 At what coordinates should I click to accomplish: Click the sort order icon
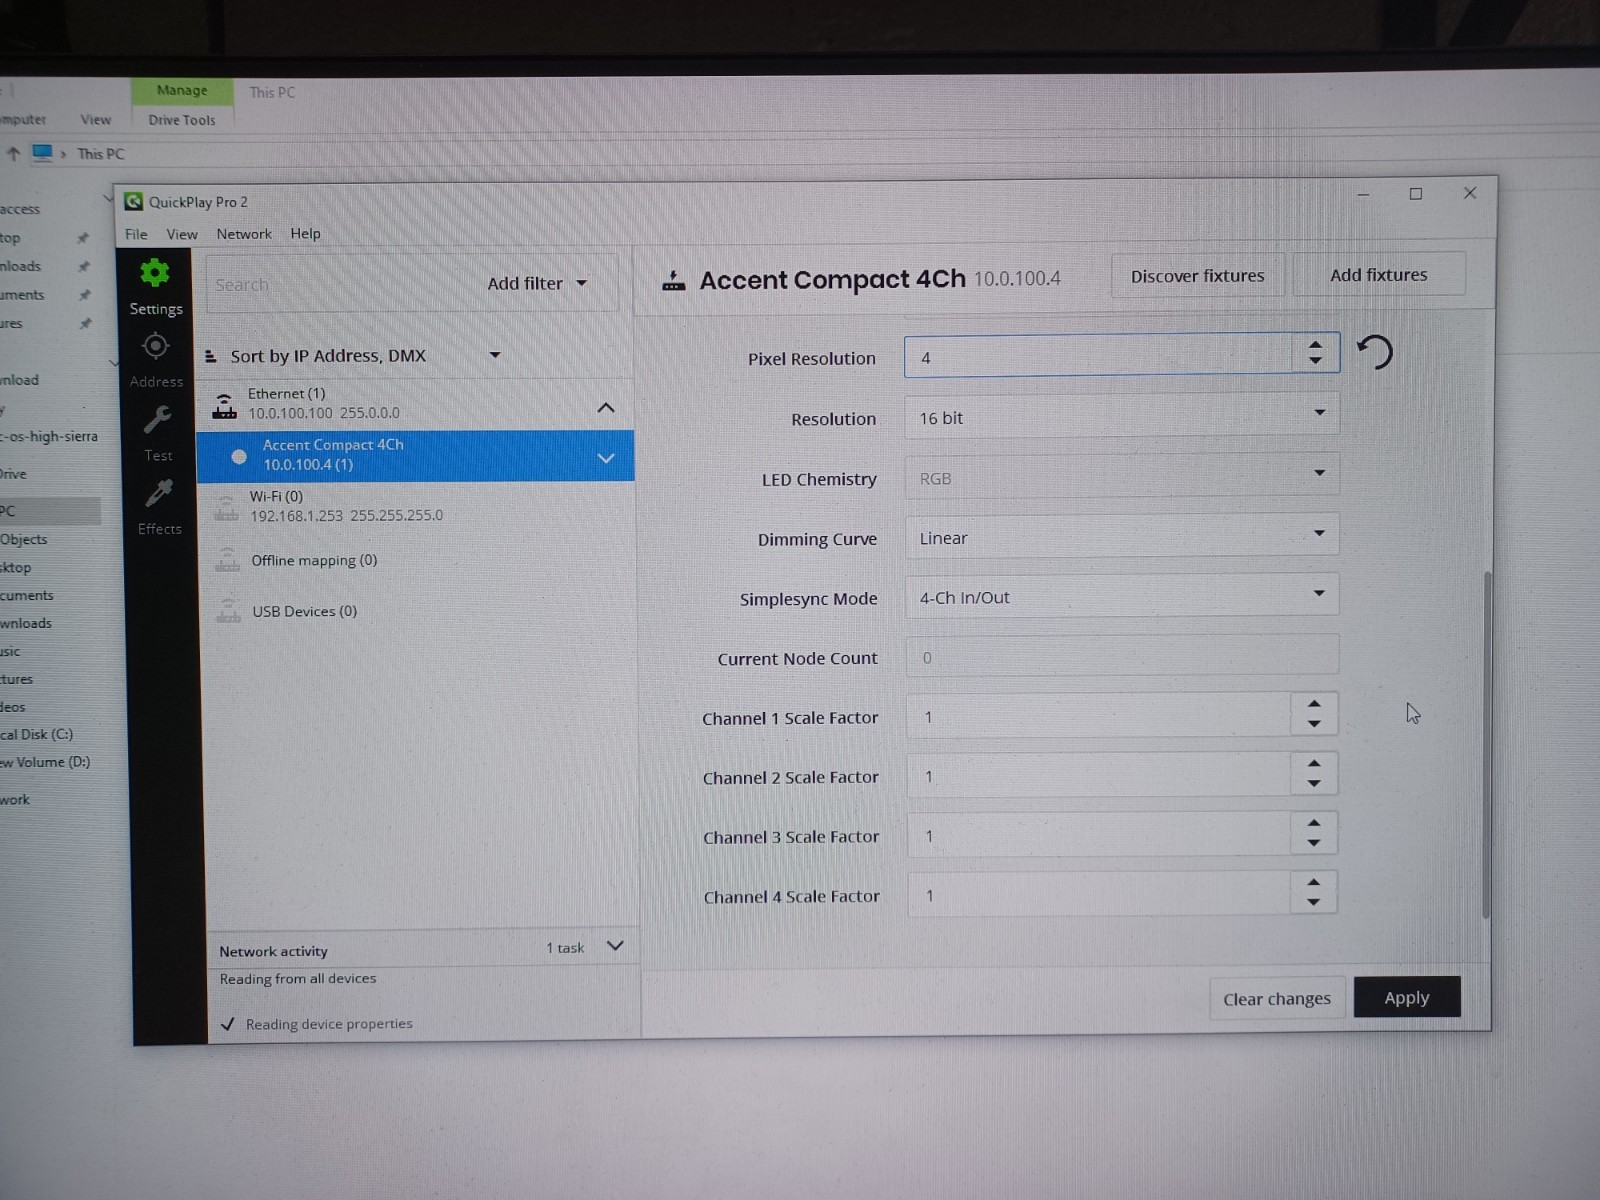coord(211,356)
